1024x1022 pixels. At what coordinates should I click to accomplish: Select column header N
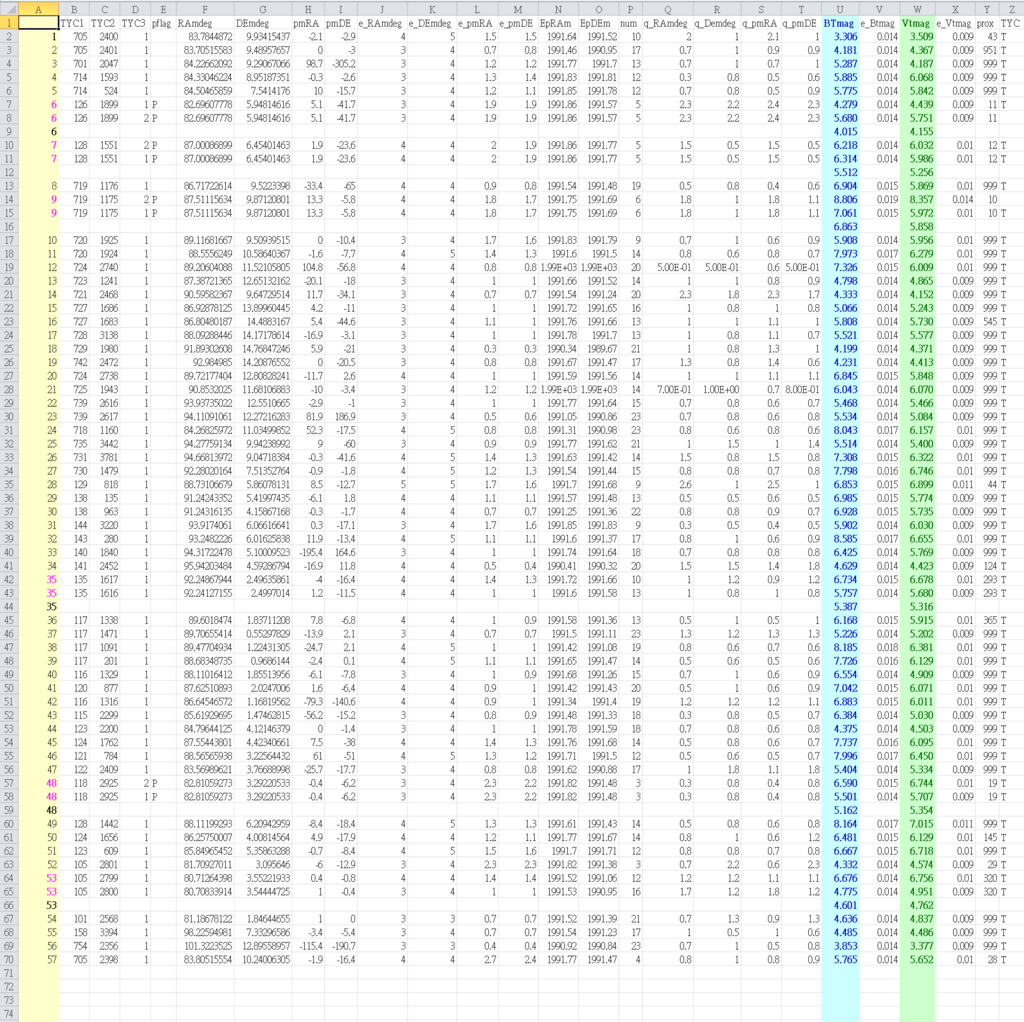coord(558,9)
